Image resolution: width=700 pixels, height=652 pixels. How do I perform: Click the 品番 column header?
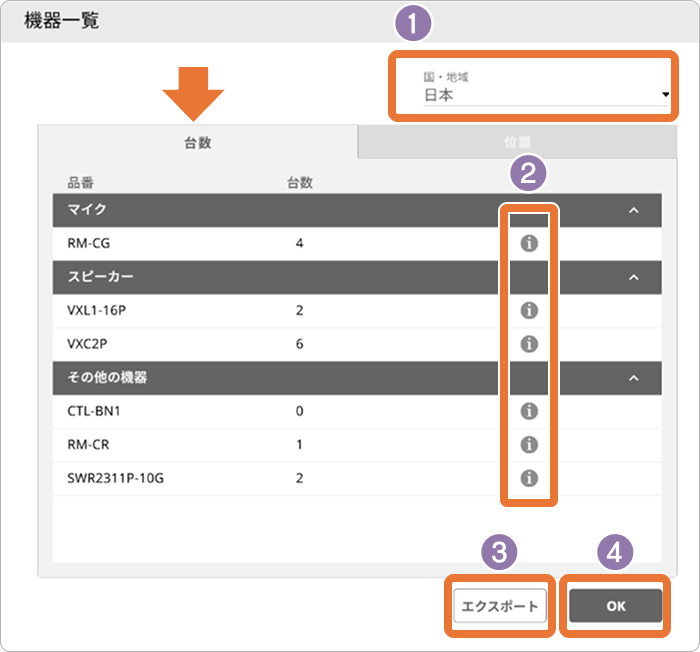(80, 182)
